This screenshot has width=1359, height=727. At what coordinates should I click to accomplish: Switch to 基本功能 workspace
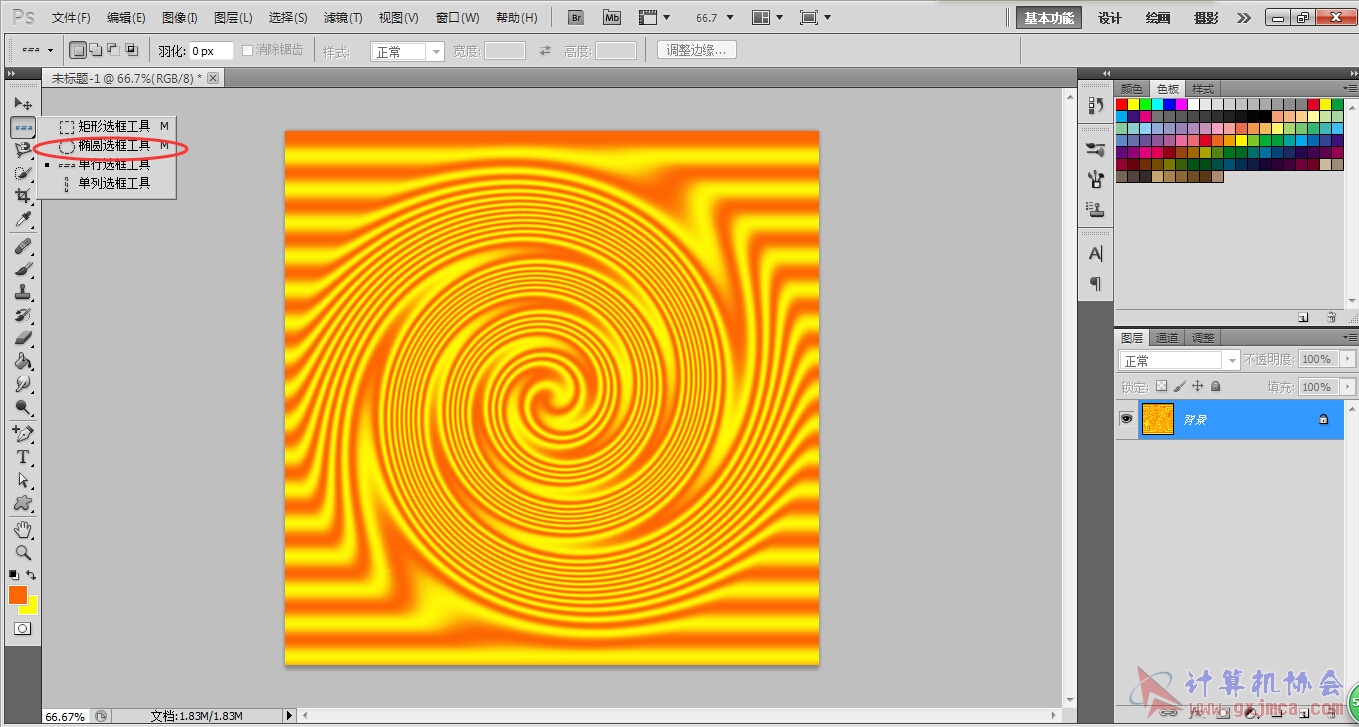tap(1049, 18)
